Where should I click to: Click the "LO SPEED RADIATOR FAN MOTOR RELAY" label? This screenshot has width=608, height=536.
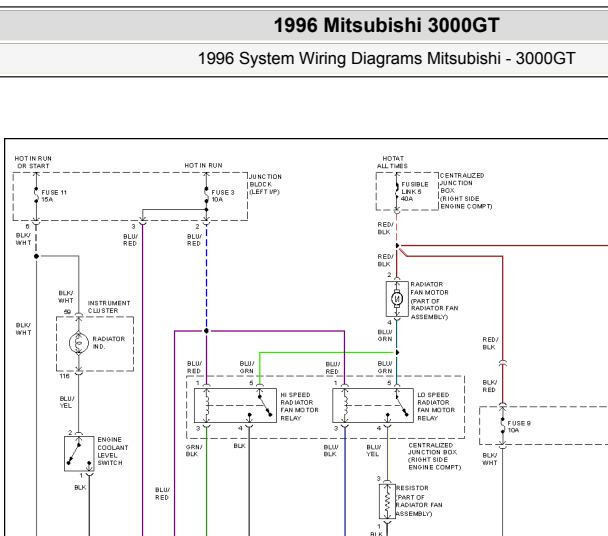[x=436, y=406]
